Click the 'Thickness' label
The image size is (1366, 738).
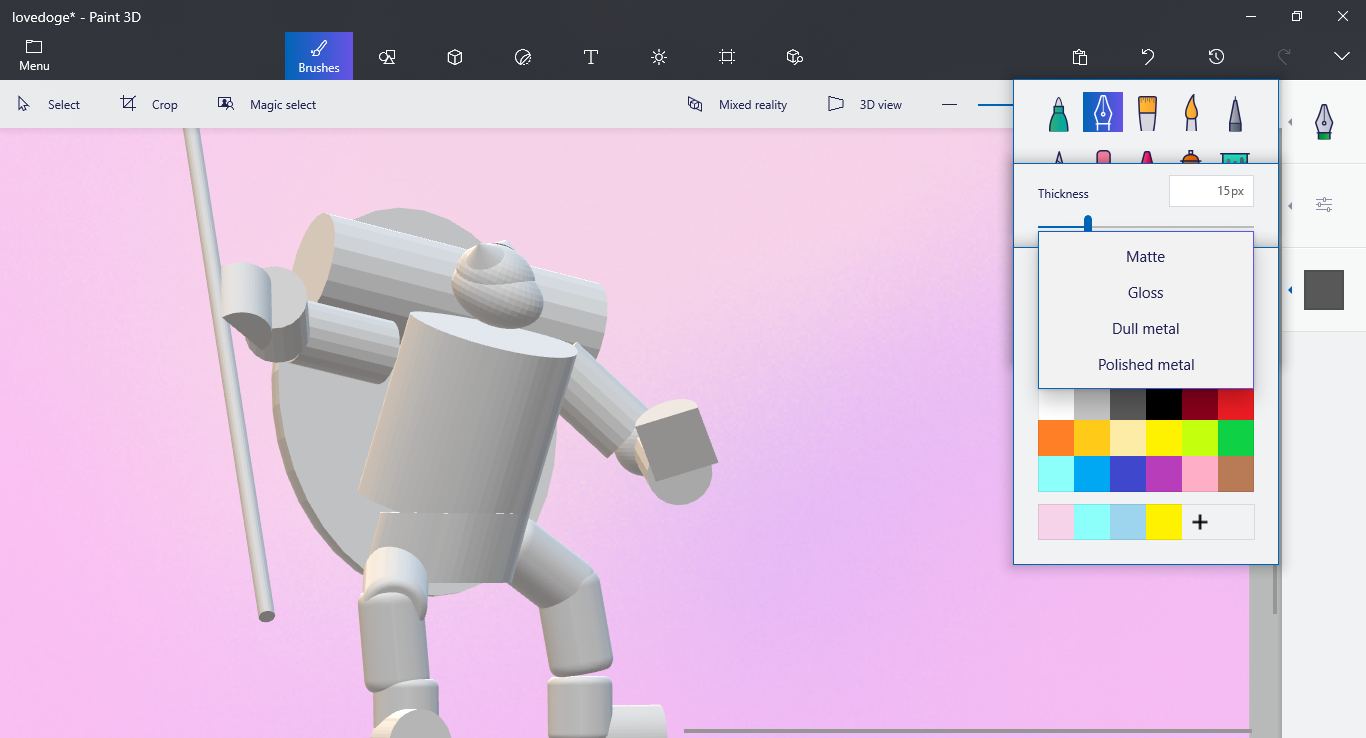1063,194
